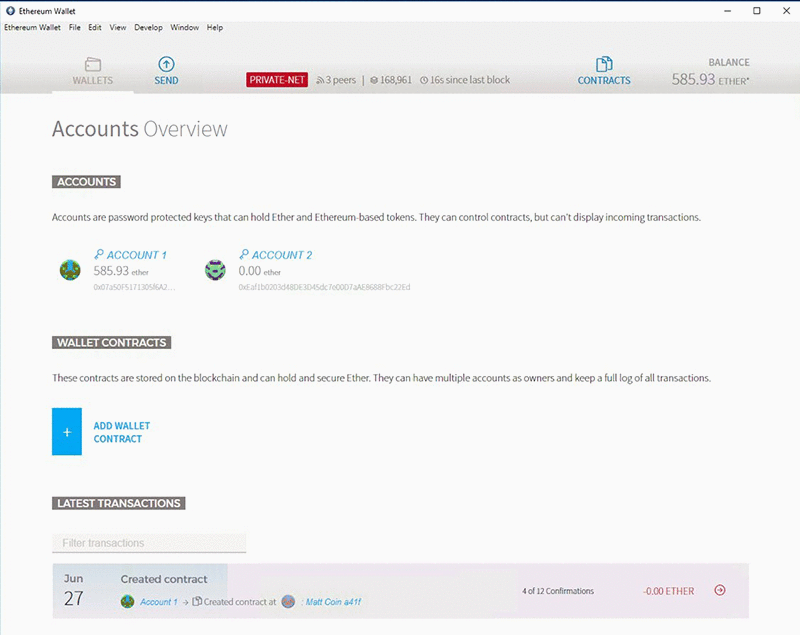
Task: Click '168,961' block number text
Action: (396, 80)
